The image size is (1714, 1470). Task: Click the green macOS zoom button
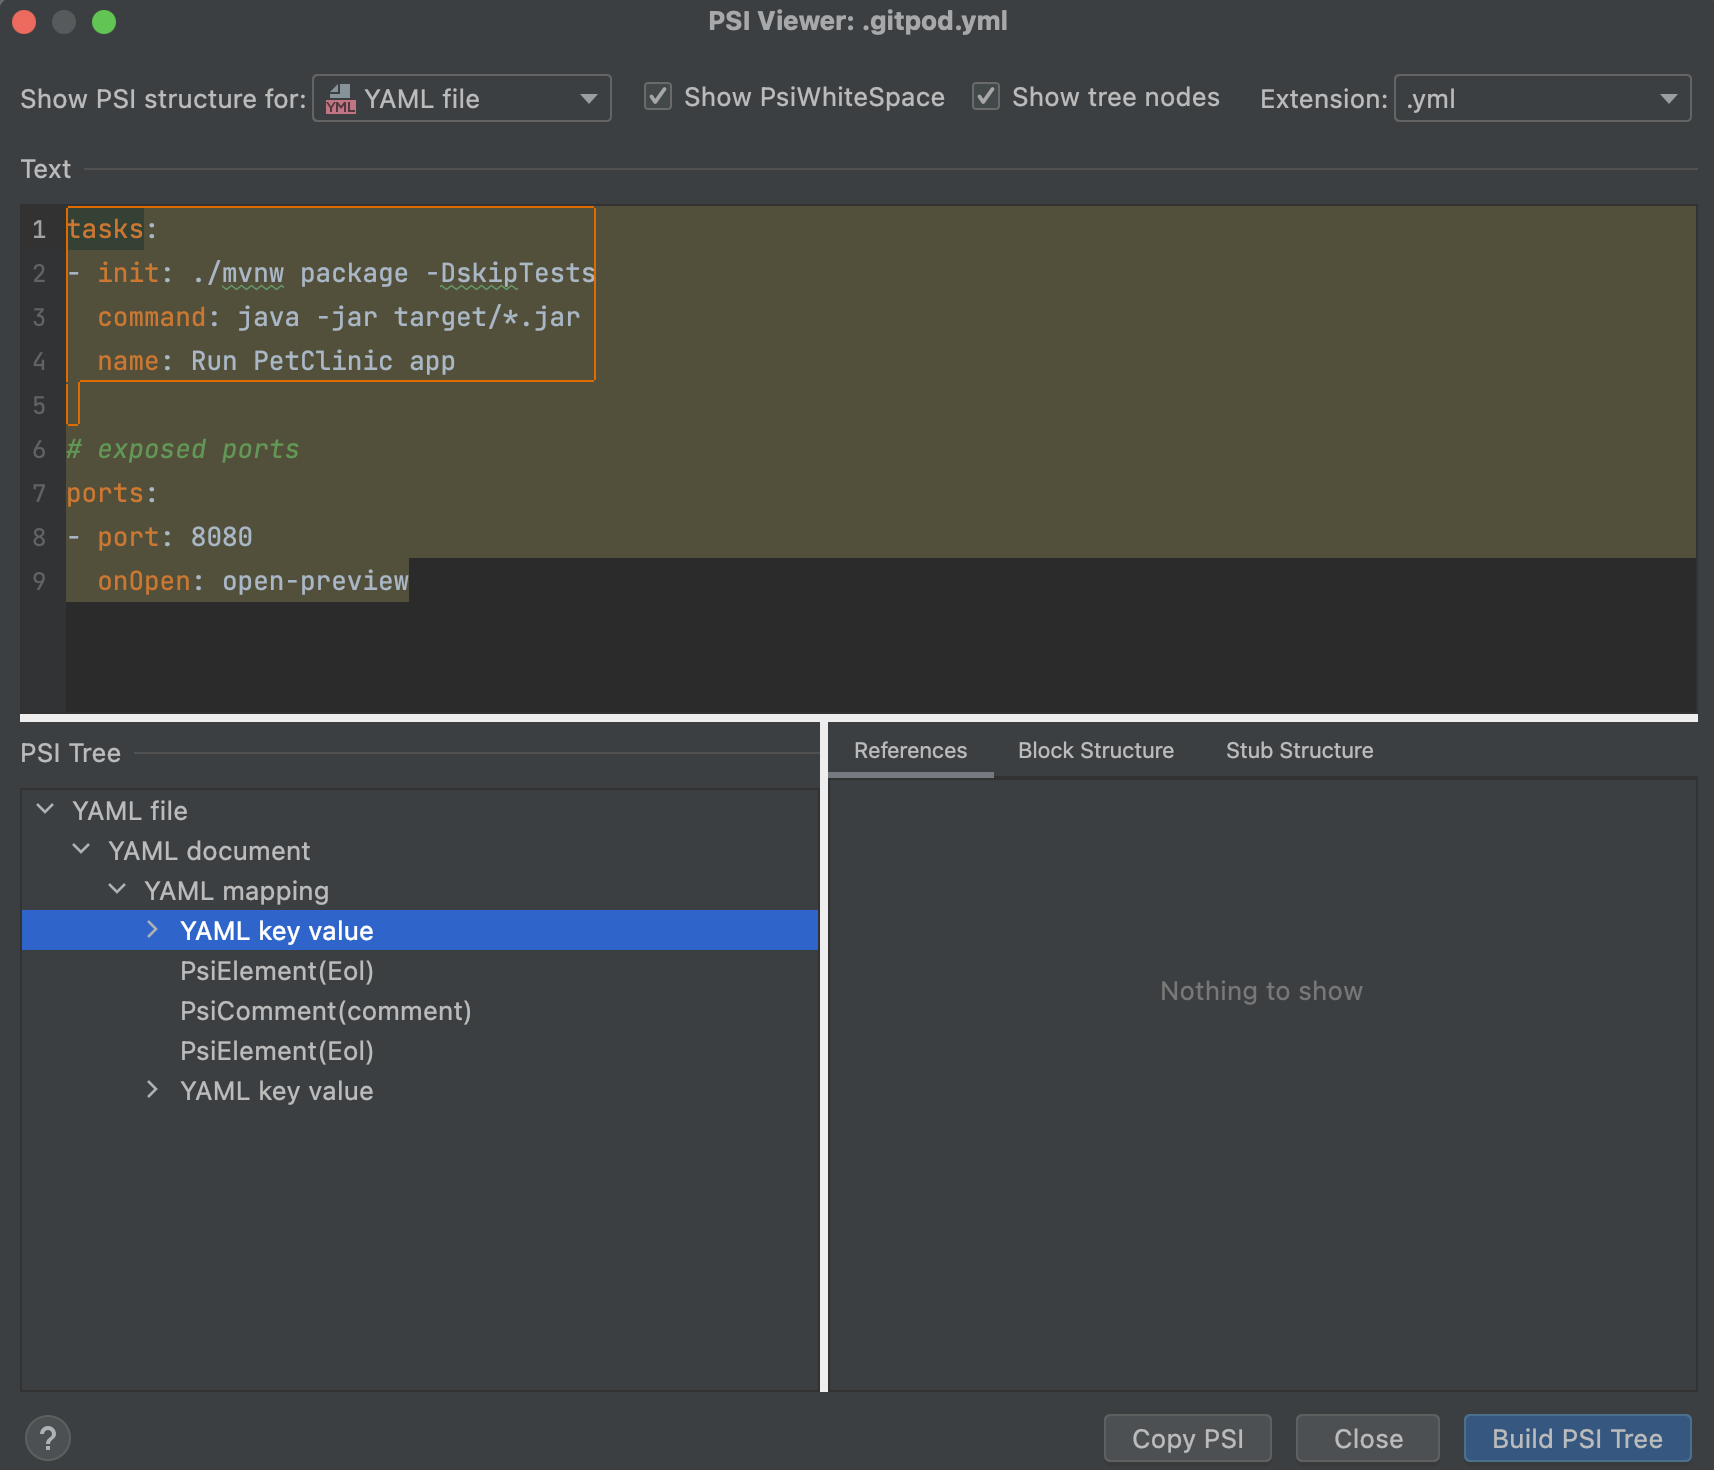click(x=104, y=21)
